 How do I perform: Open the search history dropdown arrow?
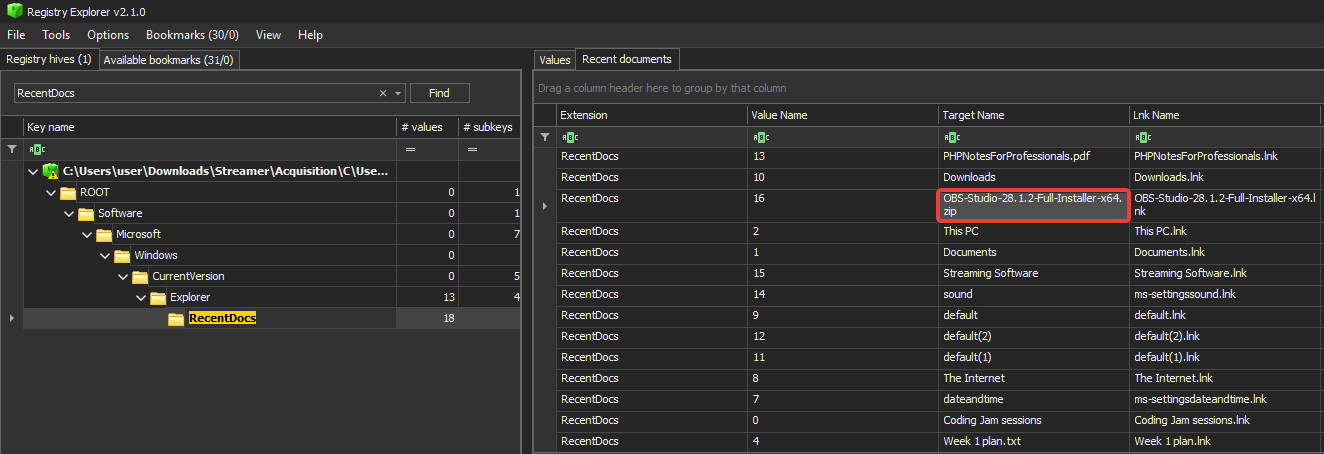click(x=398, y=93)
